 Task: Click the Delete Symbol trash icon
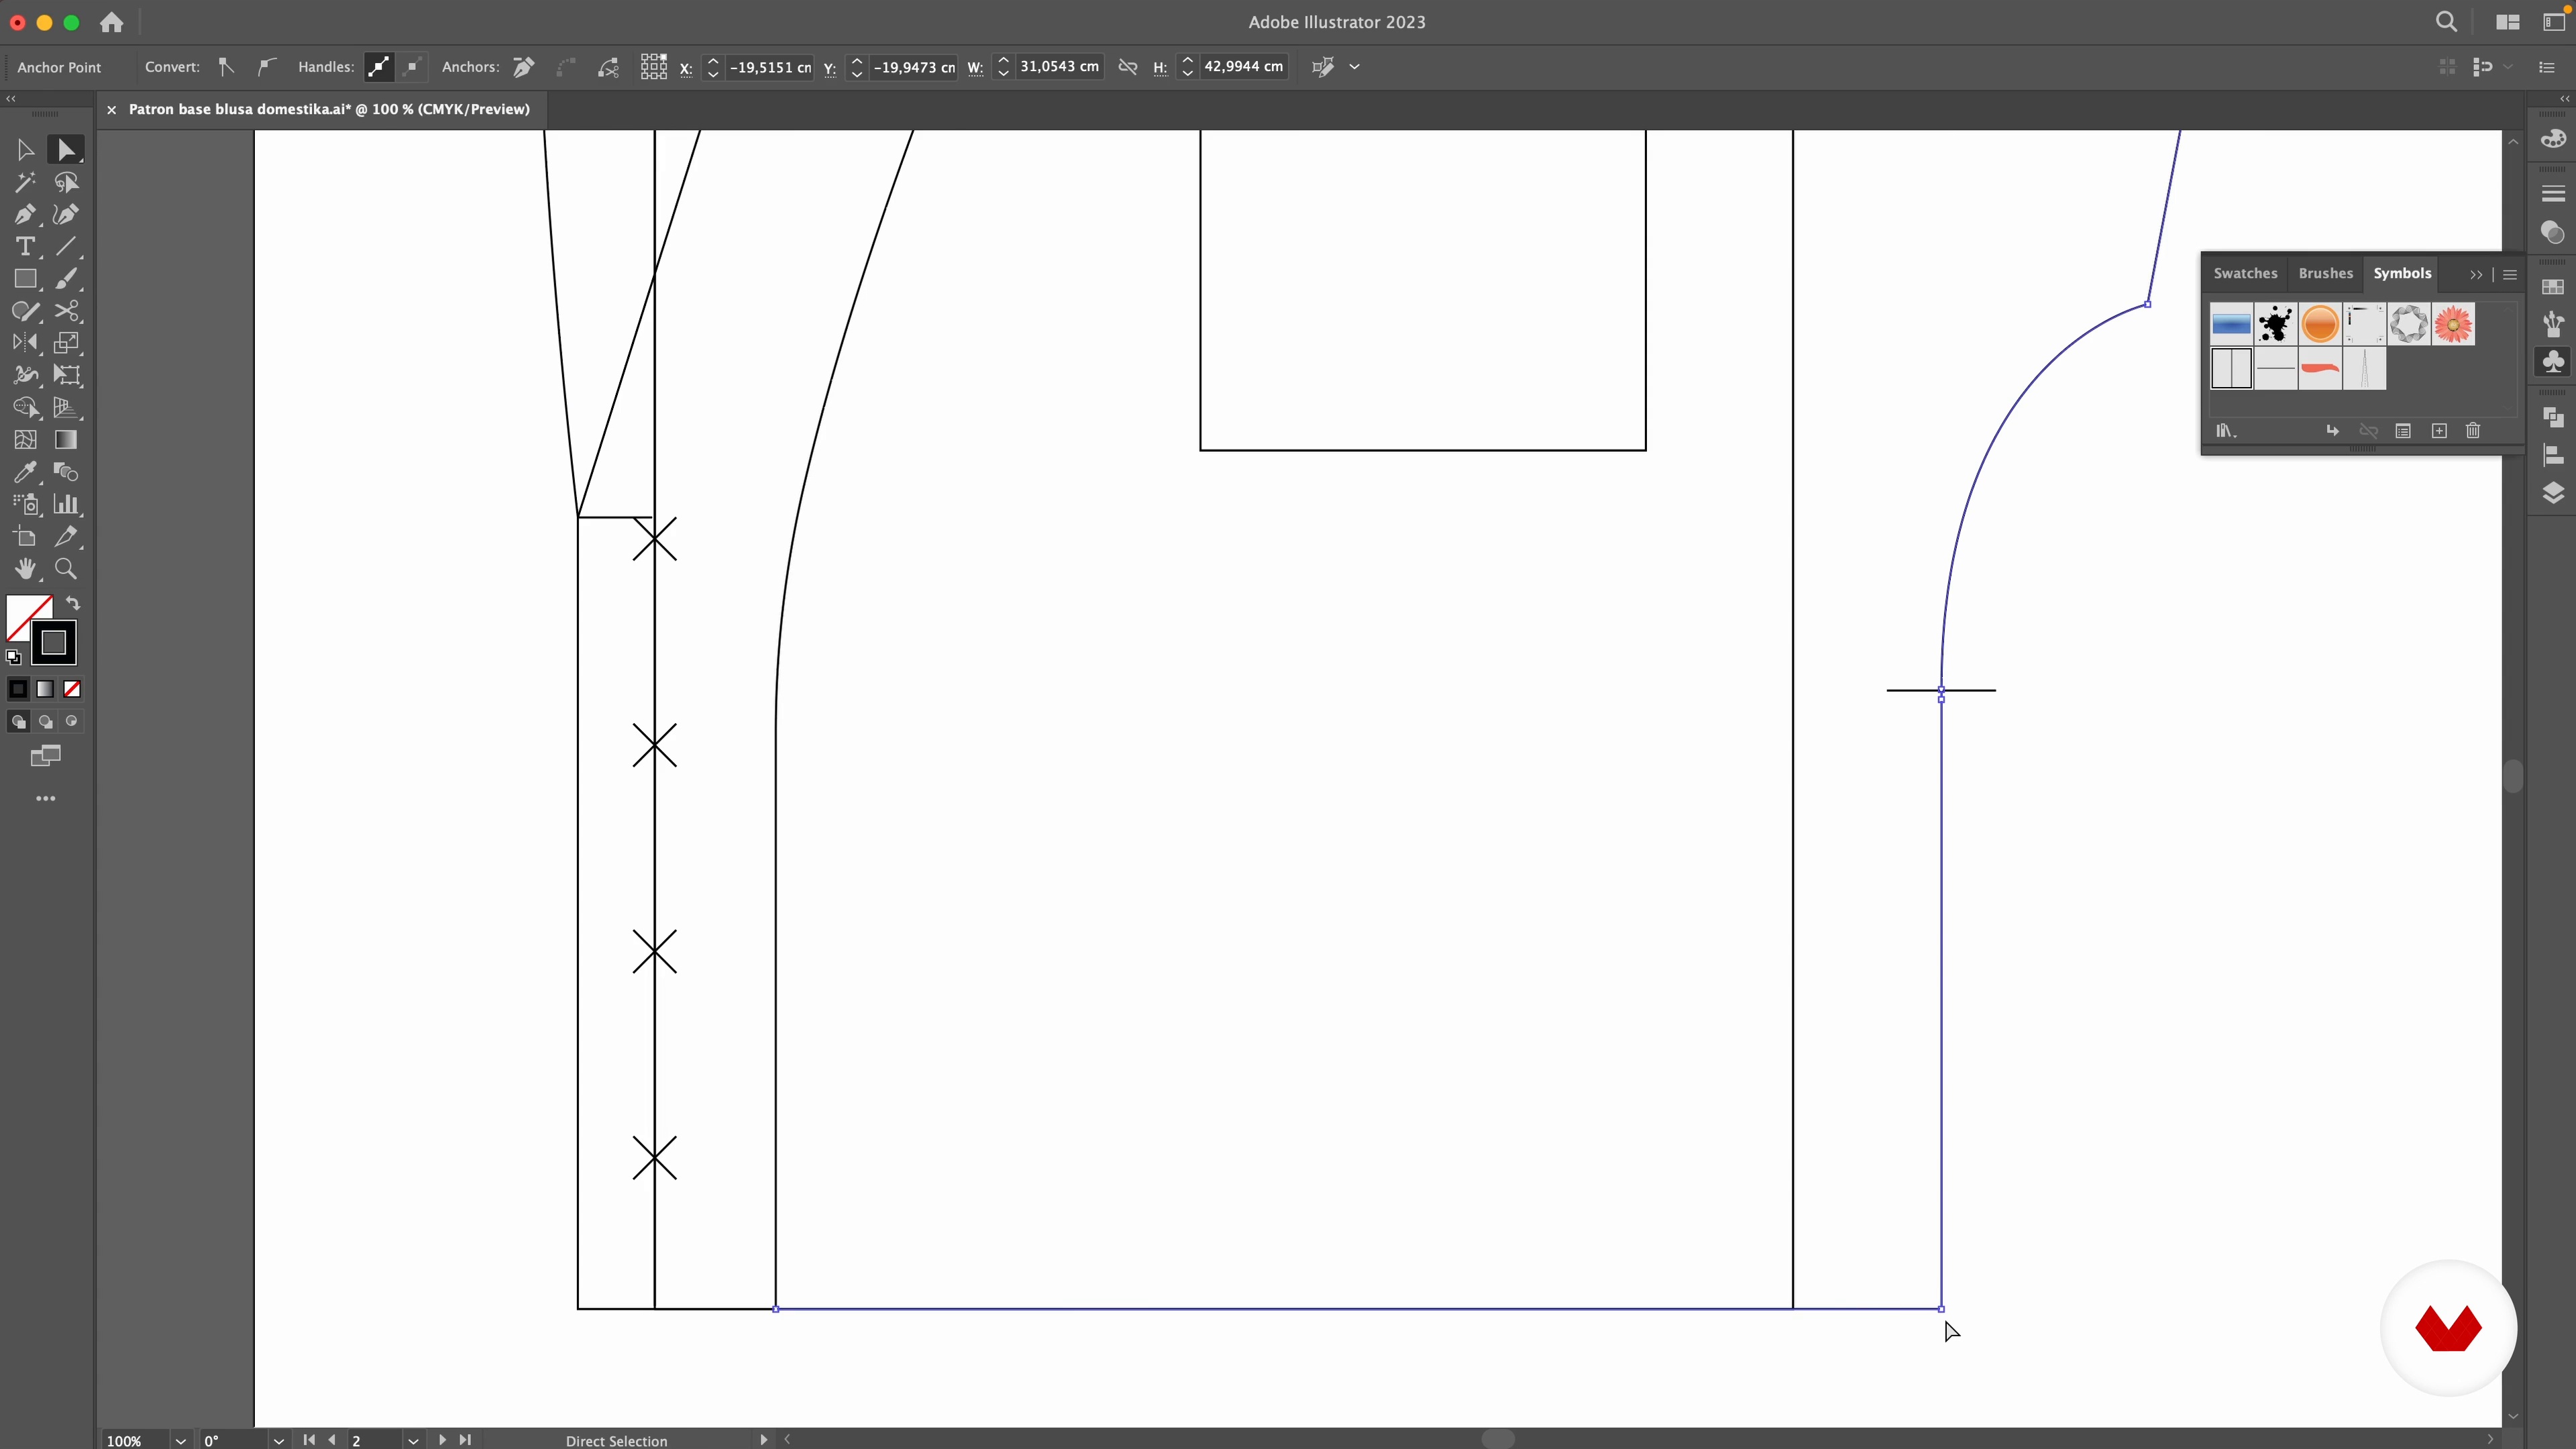pos(2473,431)
